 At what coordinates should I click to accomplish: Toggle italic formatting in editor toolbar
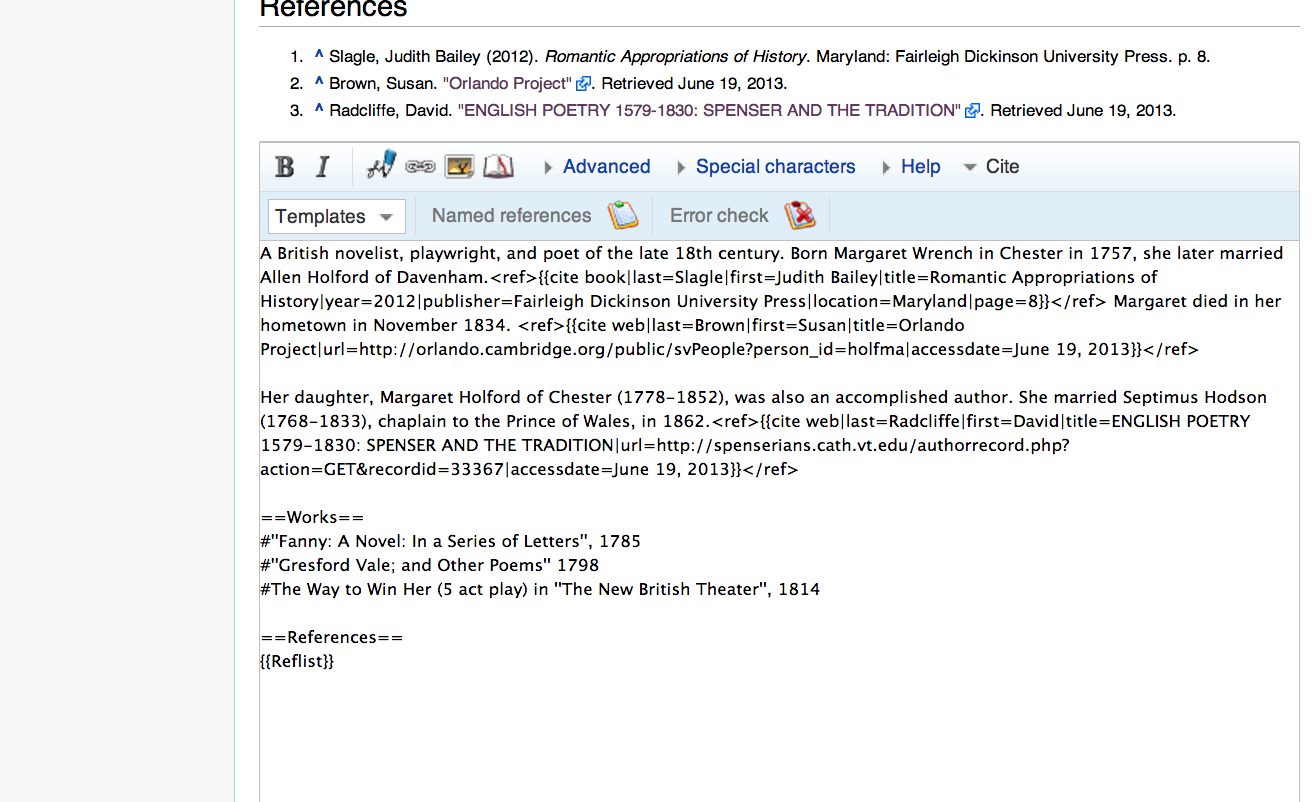(x=322, y=167)
